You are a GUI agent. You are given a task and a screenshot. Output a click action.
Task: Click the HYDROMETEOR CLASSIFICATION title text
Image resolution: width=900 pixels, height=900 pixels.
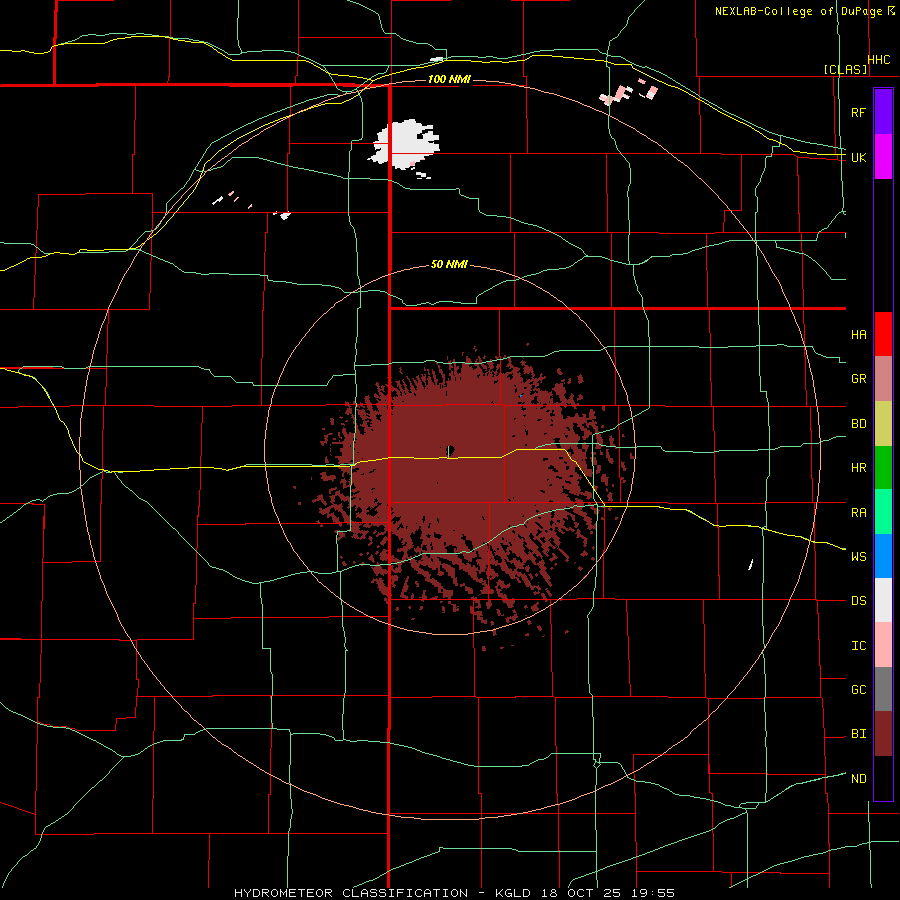tap(351, 893)
